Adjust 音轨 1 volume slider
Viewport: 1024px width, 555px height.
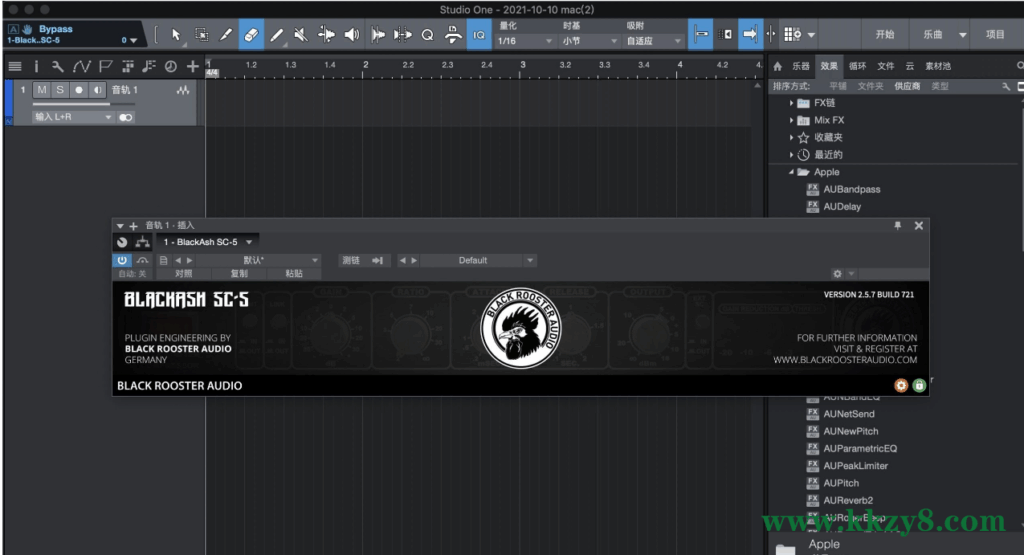click(82, 104)
